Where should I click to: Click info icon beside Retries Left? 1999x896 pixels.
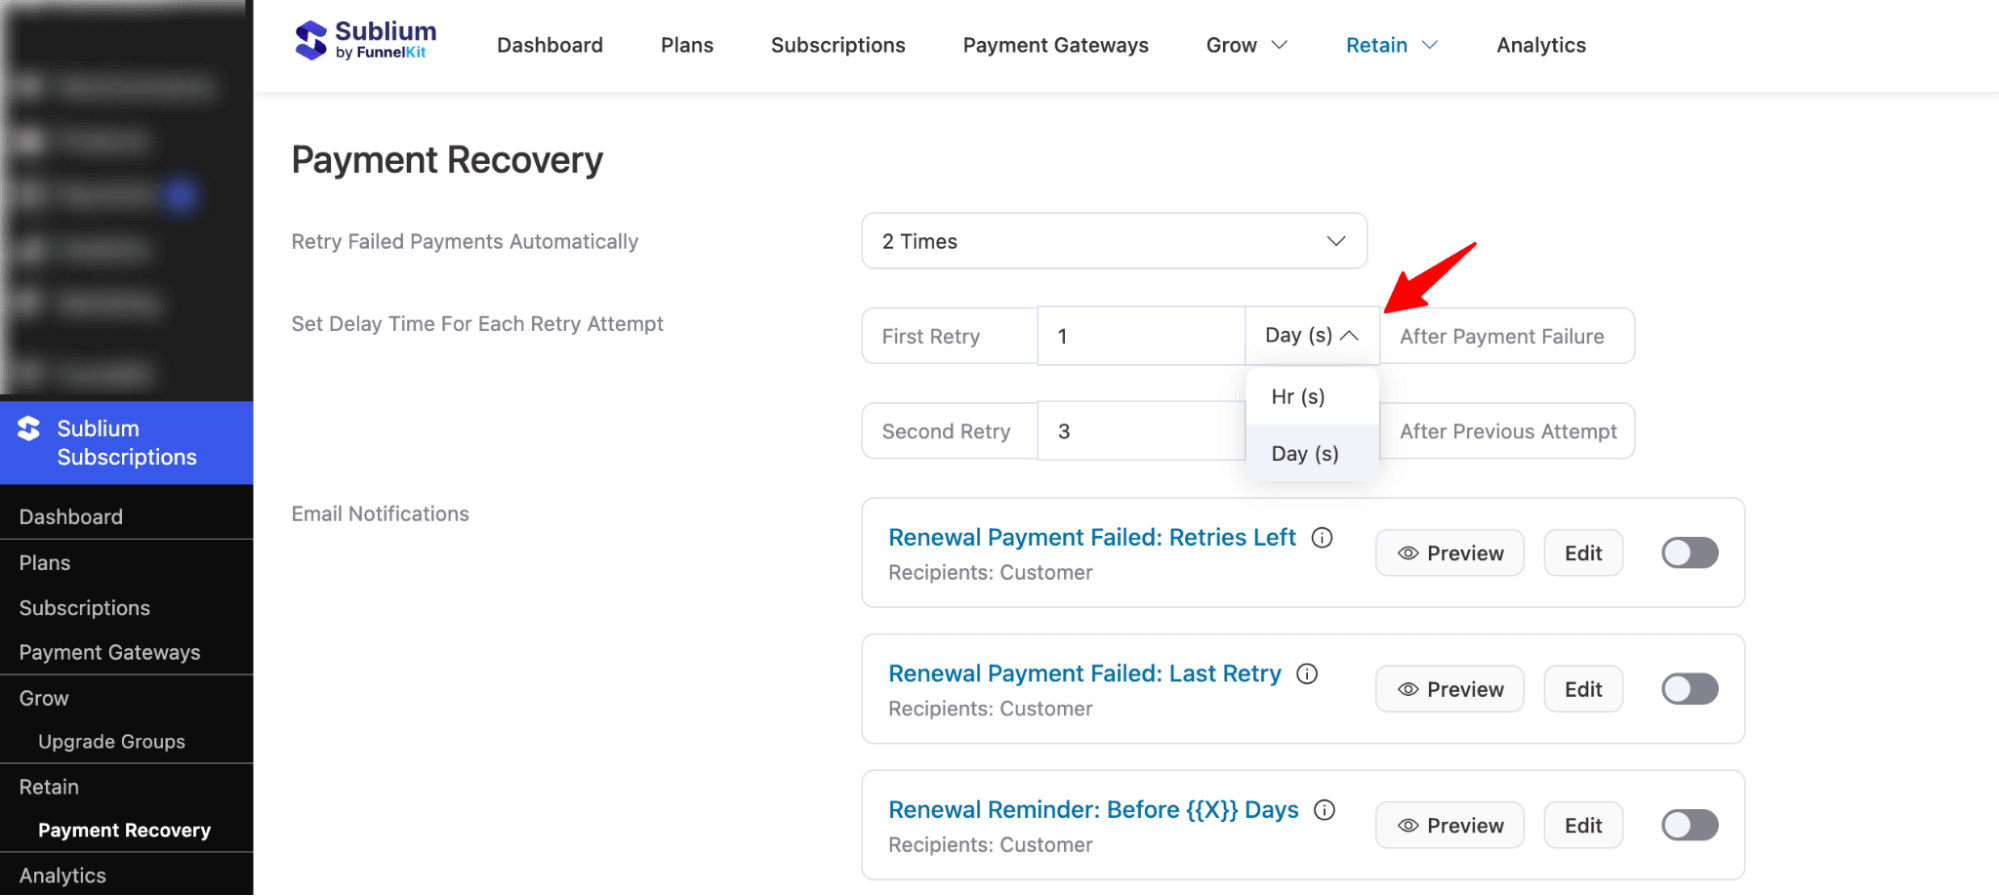[1322, 538]
